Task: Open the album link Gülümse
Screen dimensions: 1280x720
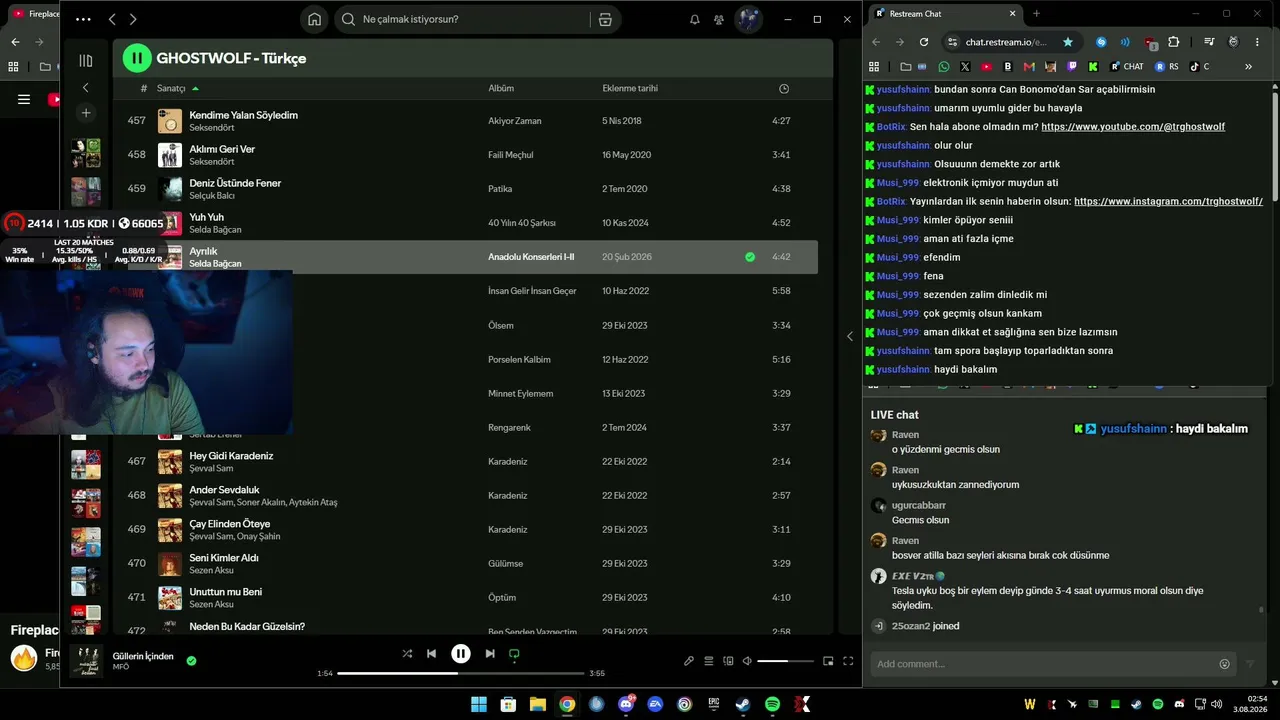Action: tap(505, 564)
